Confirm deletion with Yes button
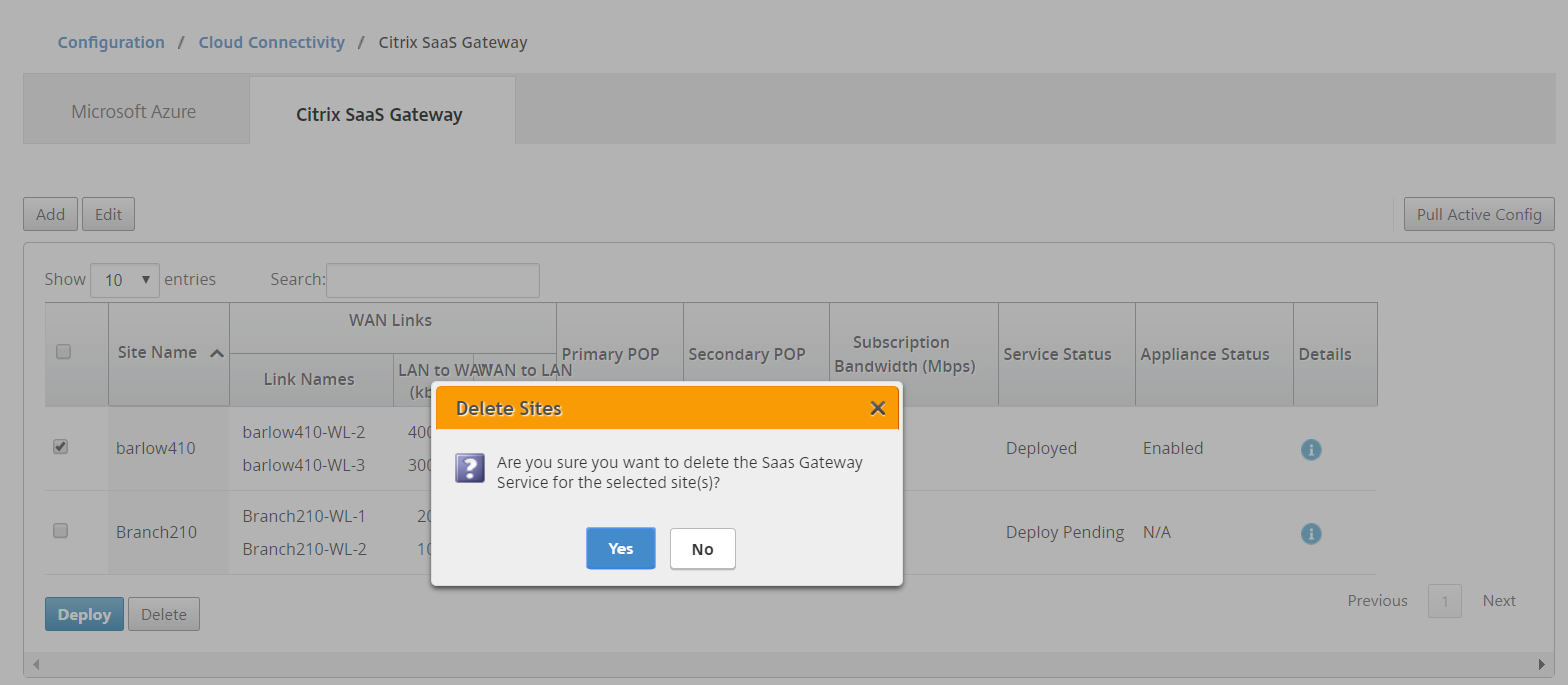Image resolution: width=1568 pixels, height=685 pixels. 620,548
